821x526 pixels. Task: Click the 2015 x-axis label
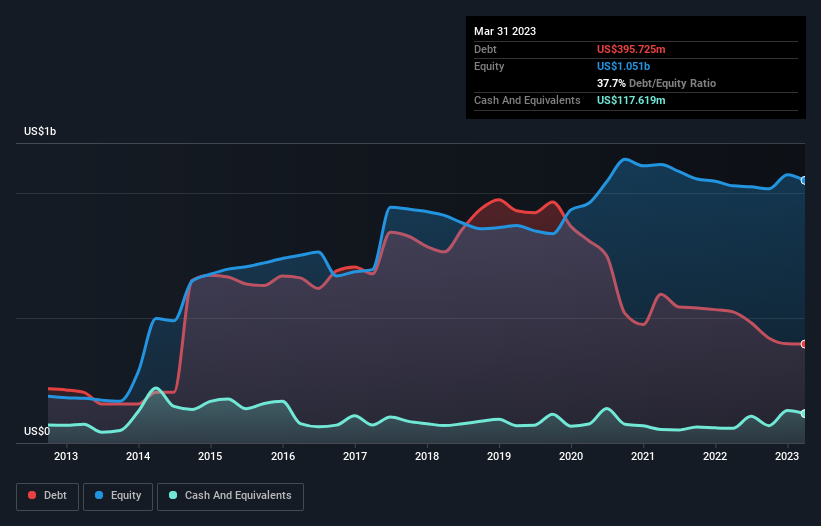[x=210, y=456]
